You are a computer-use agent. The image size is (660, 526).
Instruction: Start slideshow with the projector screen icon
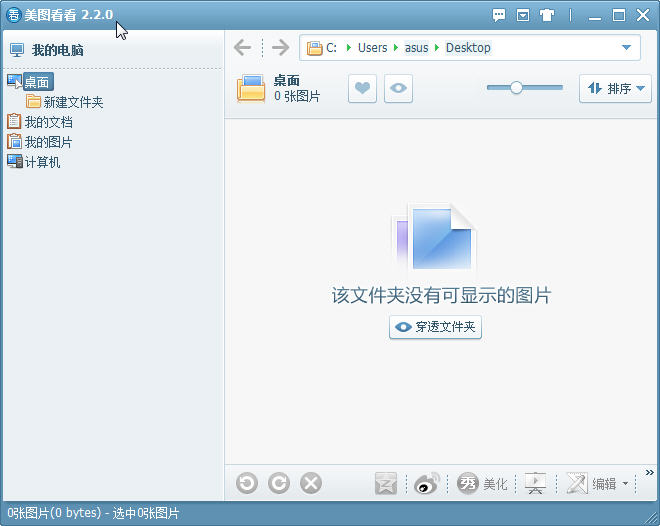pos(535,484)
